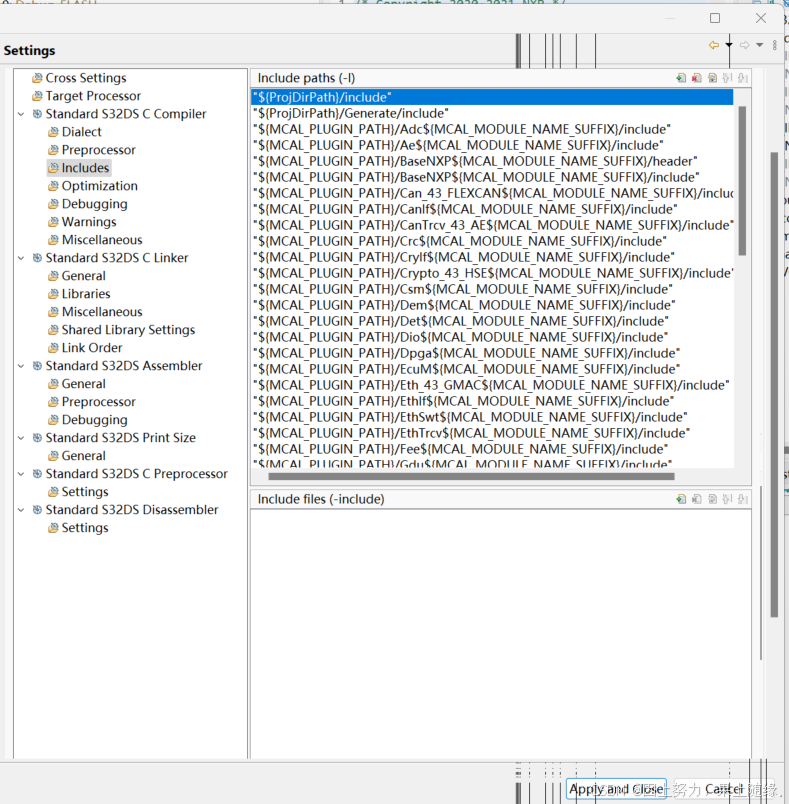This screenshot has height=804, width=789.
Task: Click Move Down icon for Include files
Action: coord(742,499)
